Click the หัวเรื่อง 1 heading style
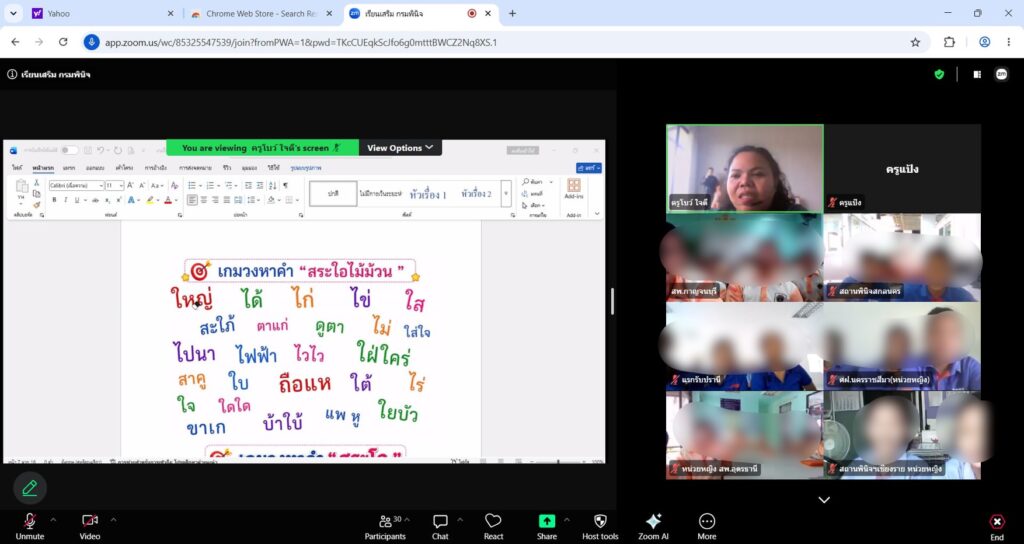The image size is (1024, 544). (428, 194)
